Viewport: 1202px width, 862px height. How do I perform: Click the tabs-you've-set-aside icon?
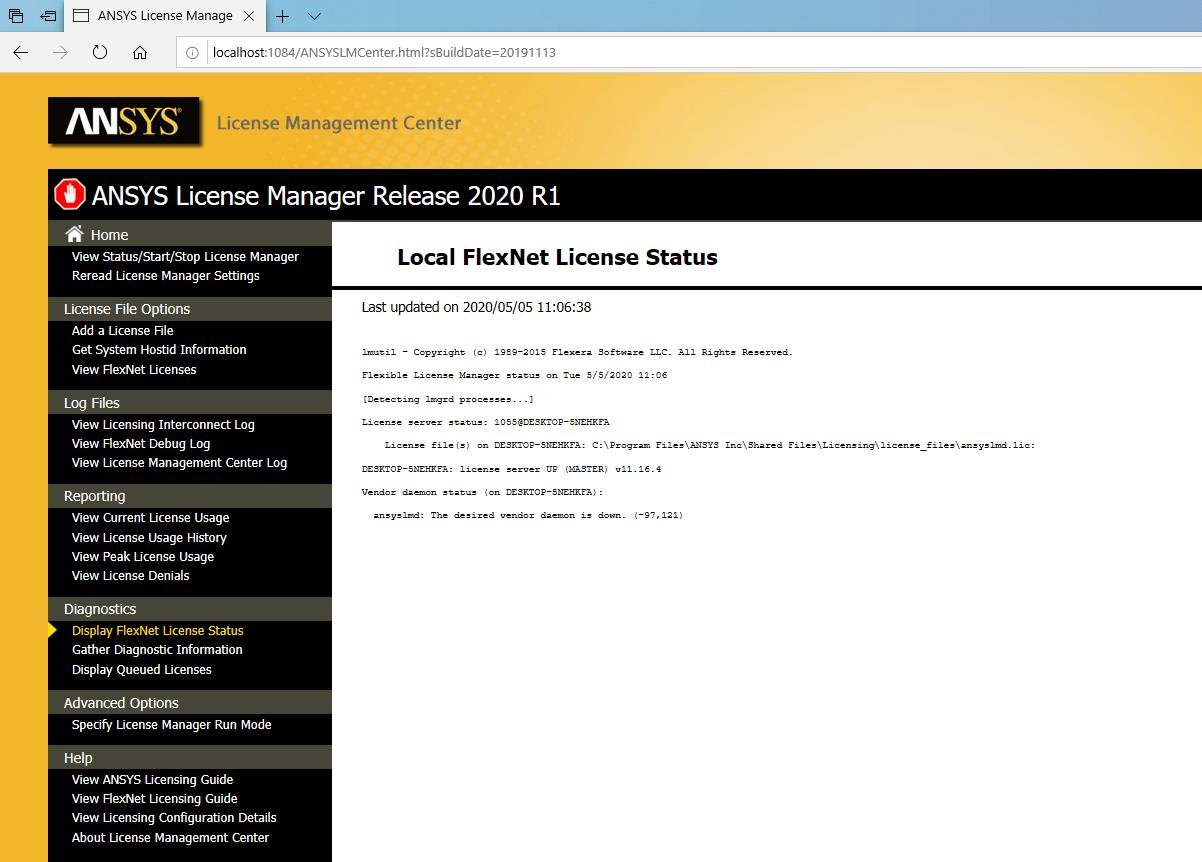[x=16, y=16]
